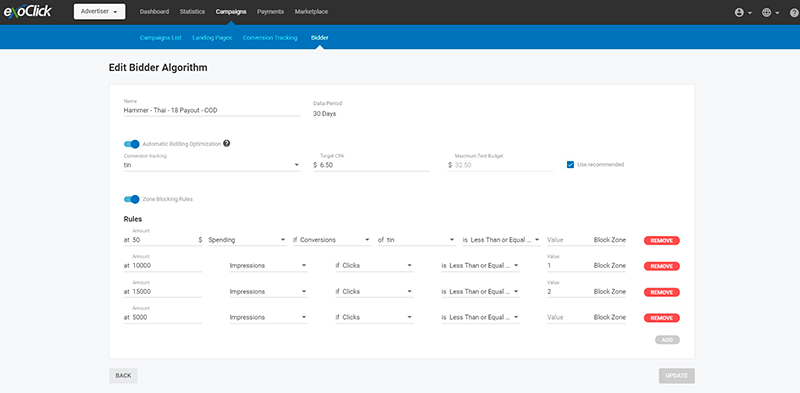Viewport: 800px width, 393px height.
Task: Open the Spending metric dropdown in first rule
Action: pos(247,240)
